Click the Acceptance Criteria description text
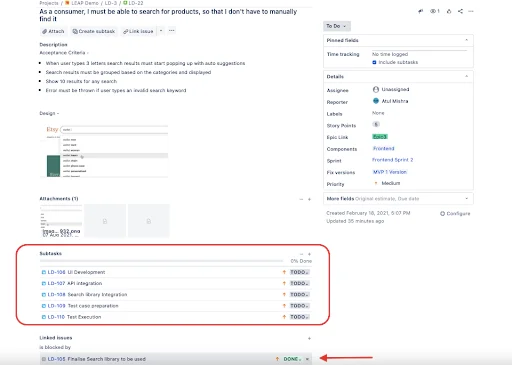The height and width of the screenshot is (365, 512). point(63,53)
